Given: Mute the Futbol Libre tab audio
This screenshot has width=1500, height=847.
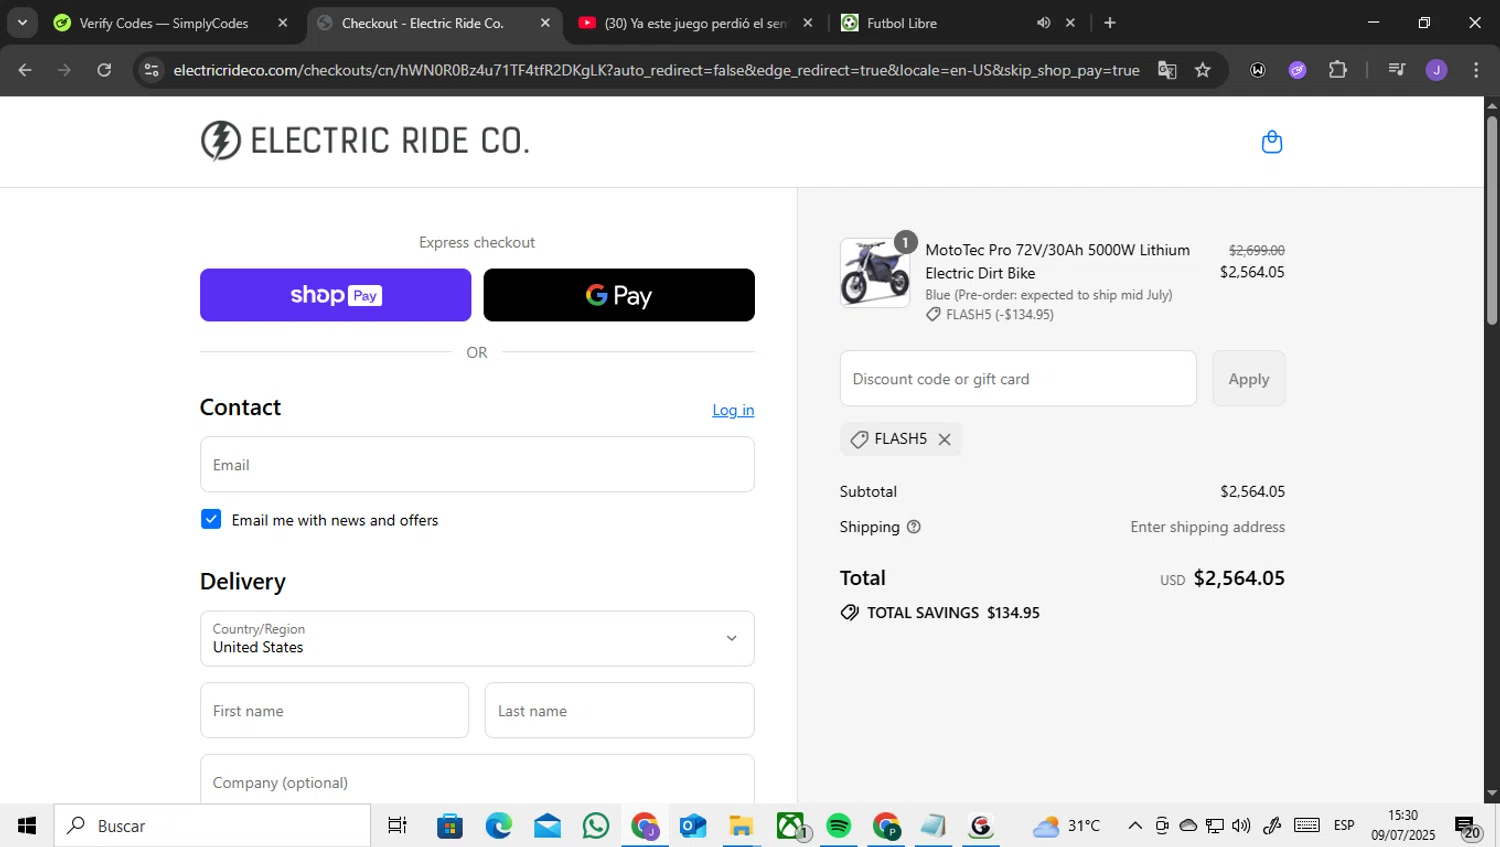Looking at the screenshot, I should (1043, 22).
